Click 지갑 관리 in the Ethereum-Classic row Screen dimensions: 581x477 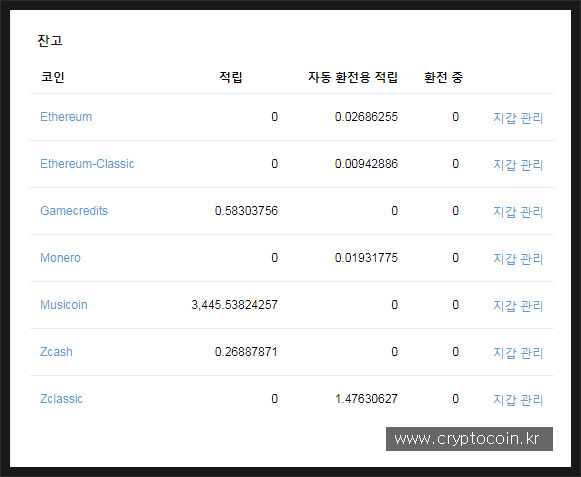(518, 165)
